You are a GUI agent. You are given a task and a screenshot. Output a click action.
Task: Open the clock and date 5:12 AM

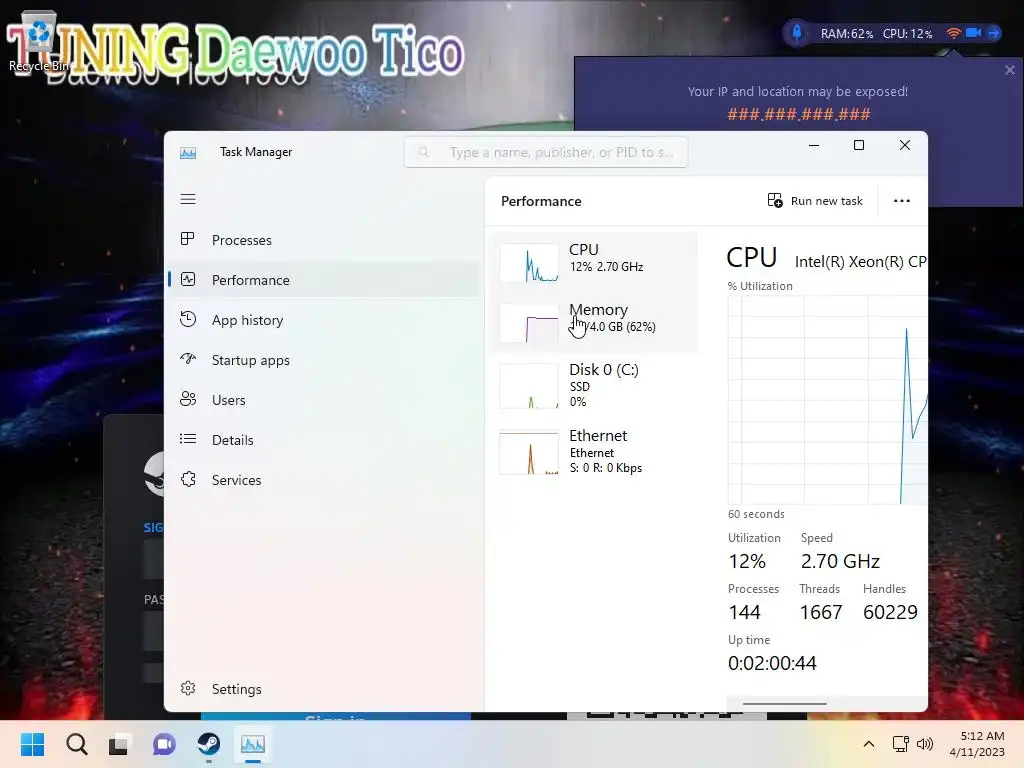978,744
